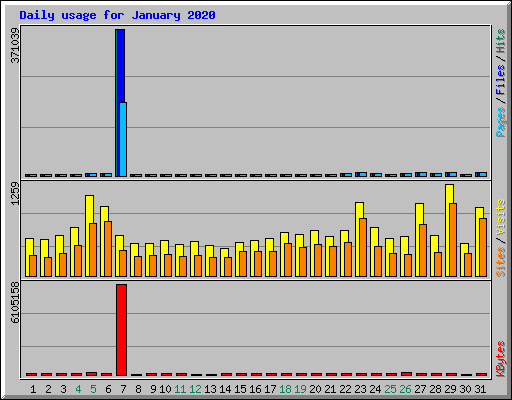Click day label 28 on the x-axis
512x400 pixels.
click(435, 389)
